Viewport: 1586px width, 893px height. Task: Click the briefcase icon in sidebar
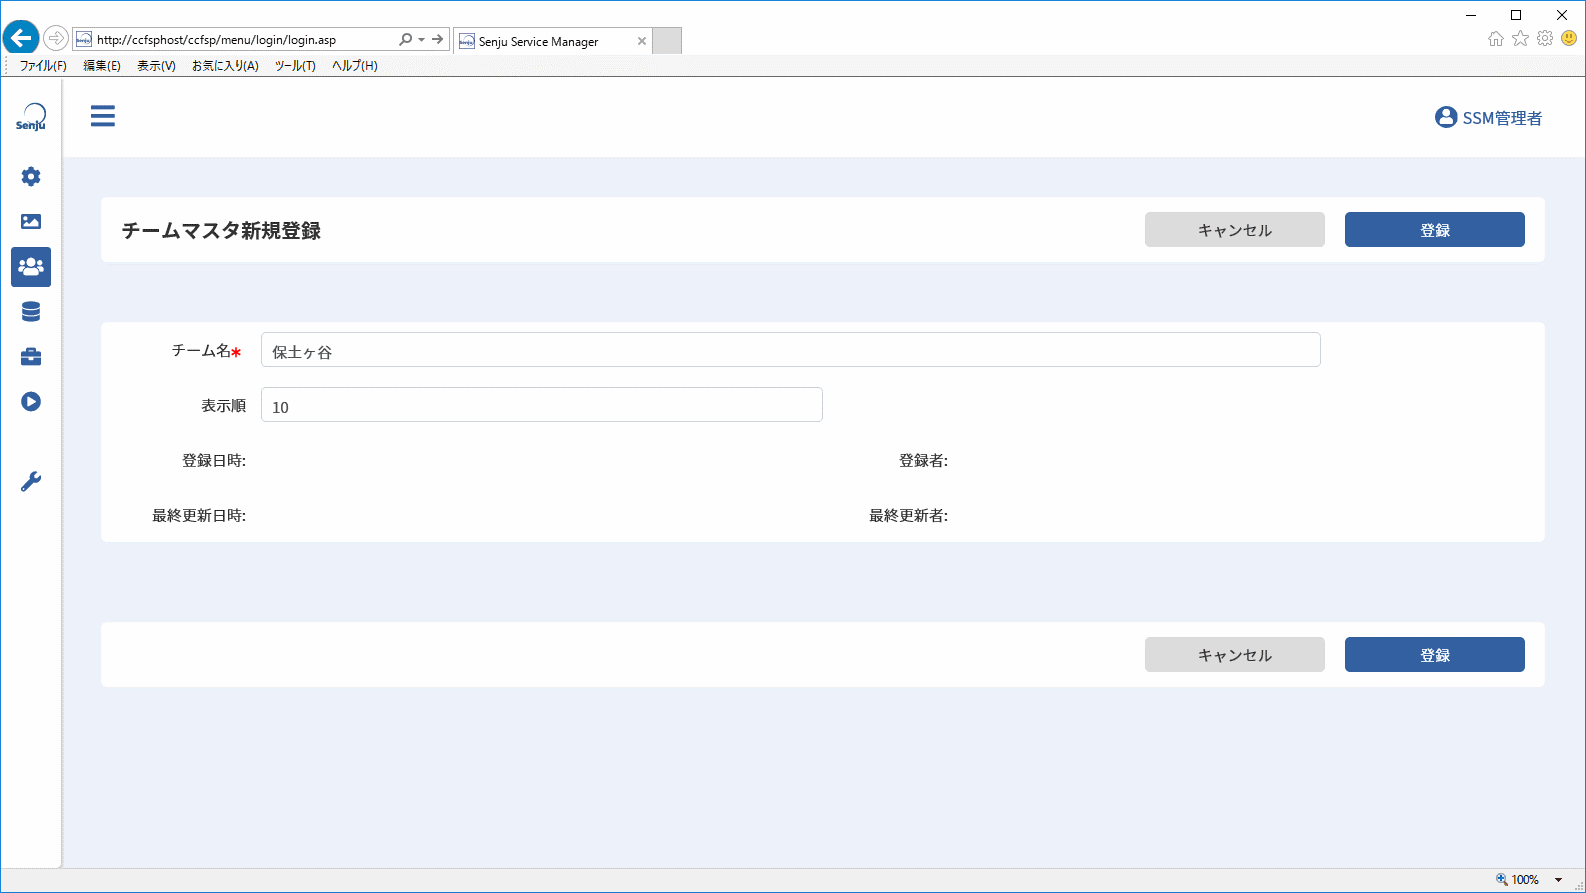point(31,357)
